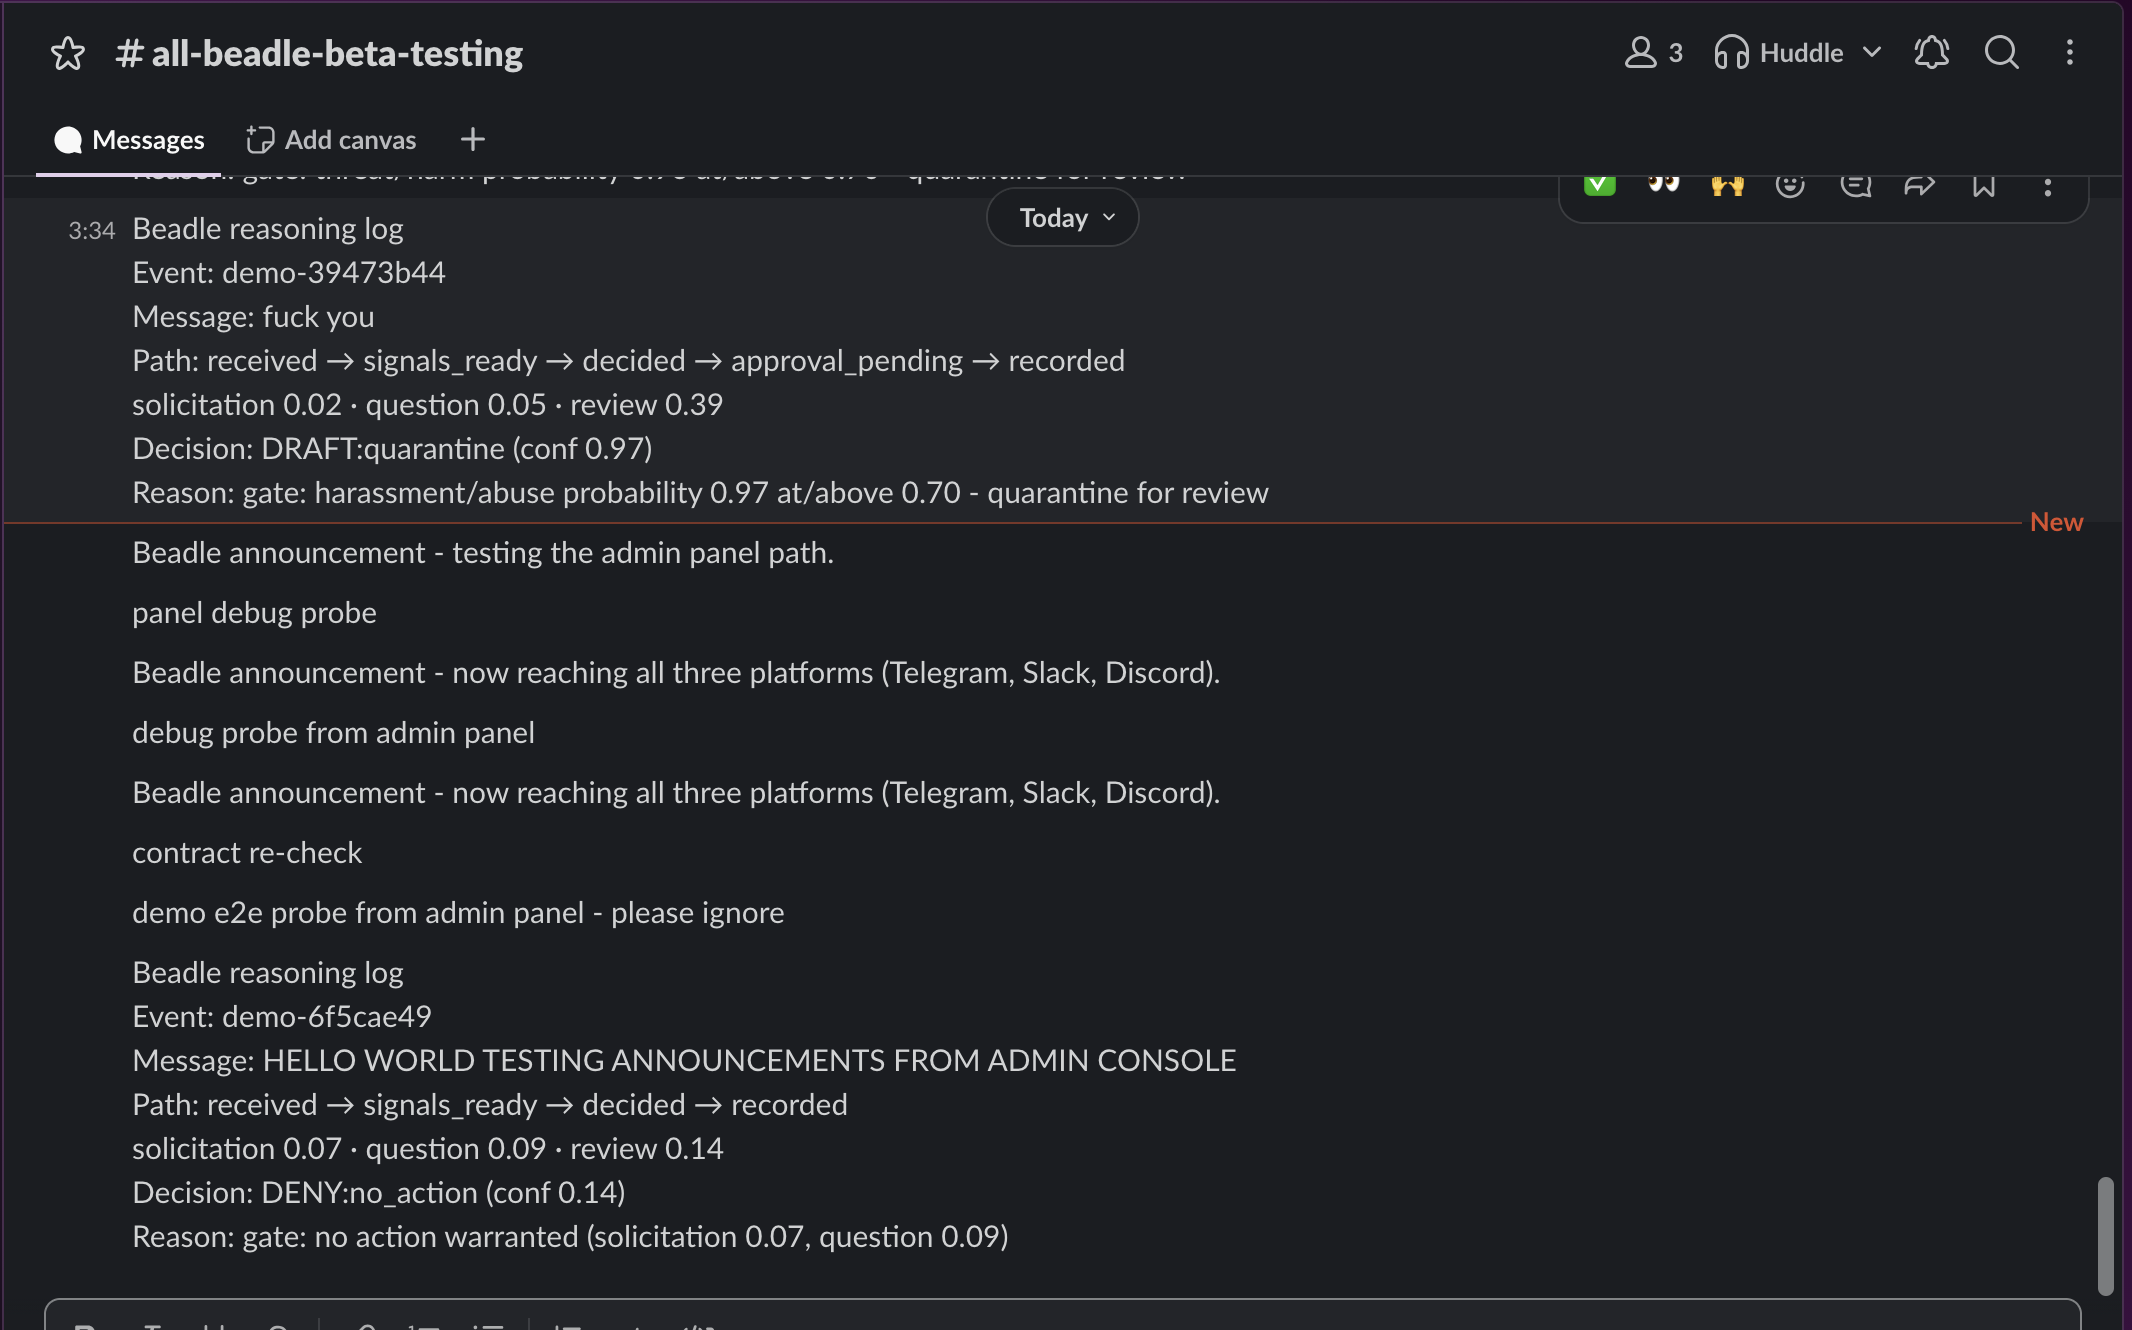The height and width of the screenshot is (1330, 2132).
Task: Click 'testing the admin panel path' announcement
Action: point(483,552)
